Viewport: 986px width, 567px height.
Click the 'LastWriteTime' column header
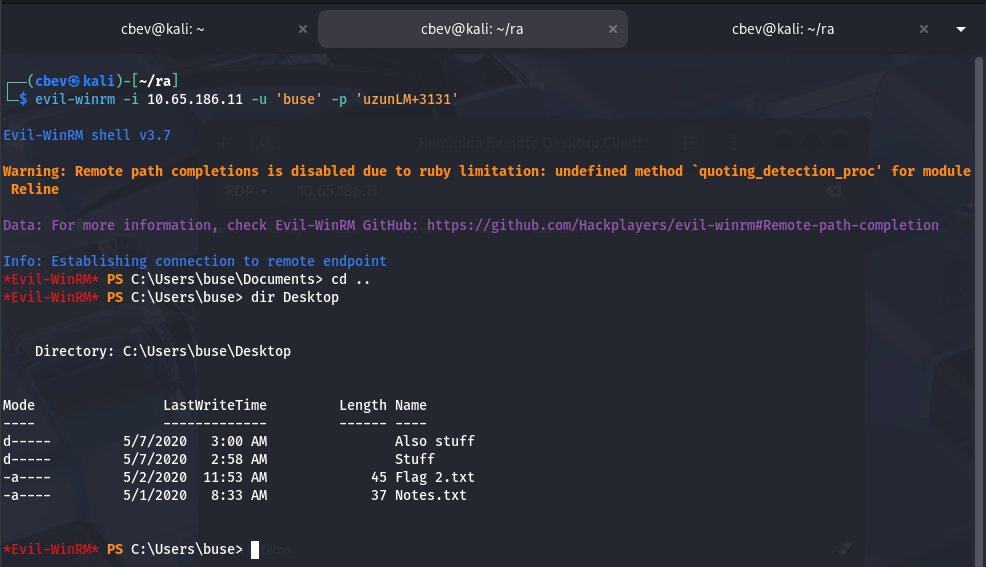pyautogui.click(x=215, y=405)
